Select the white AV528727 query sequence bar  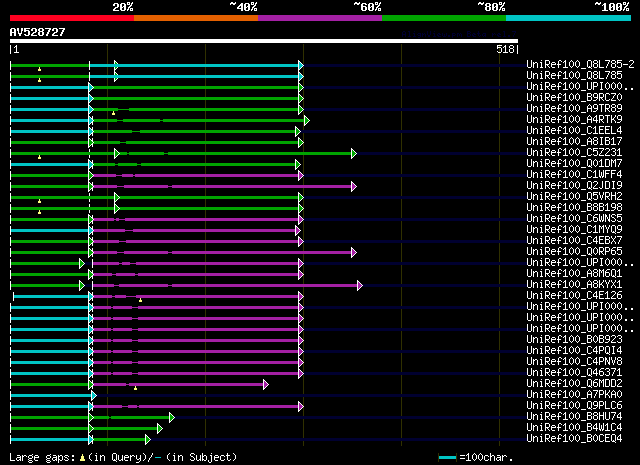tap(264, 41)
